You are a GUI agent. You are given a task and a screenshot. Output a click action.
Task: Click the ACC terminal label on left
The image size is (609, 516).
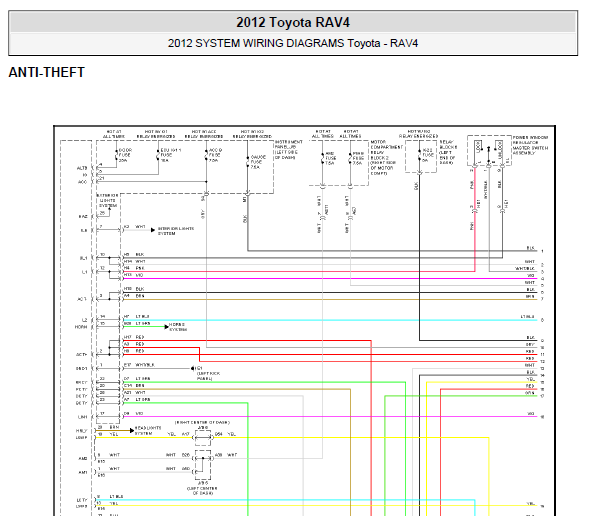[x=83, y=182]
